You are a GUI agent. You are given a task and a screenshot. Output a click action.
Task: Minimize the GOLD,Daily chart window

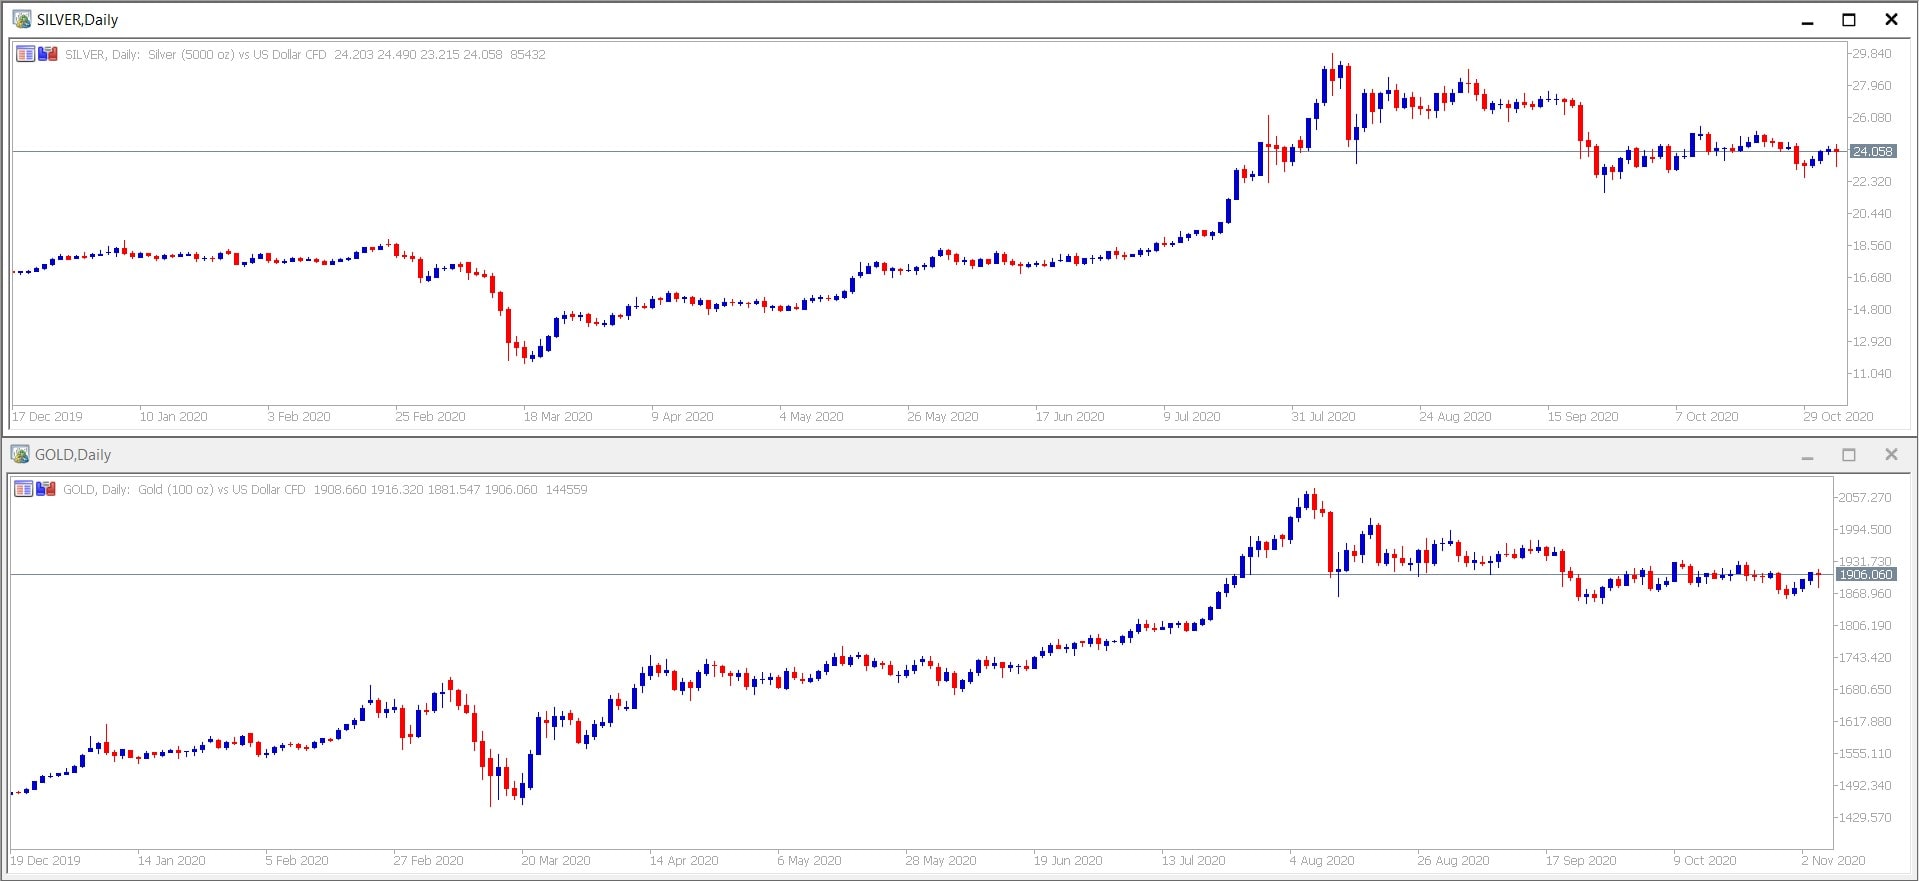[1807, 455]
